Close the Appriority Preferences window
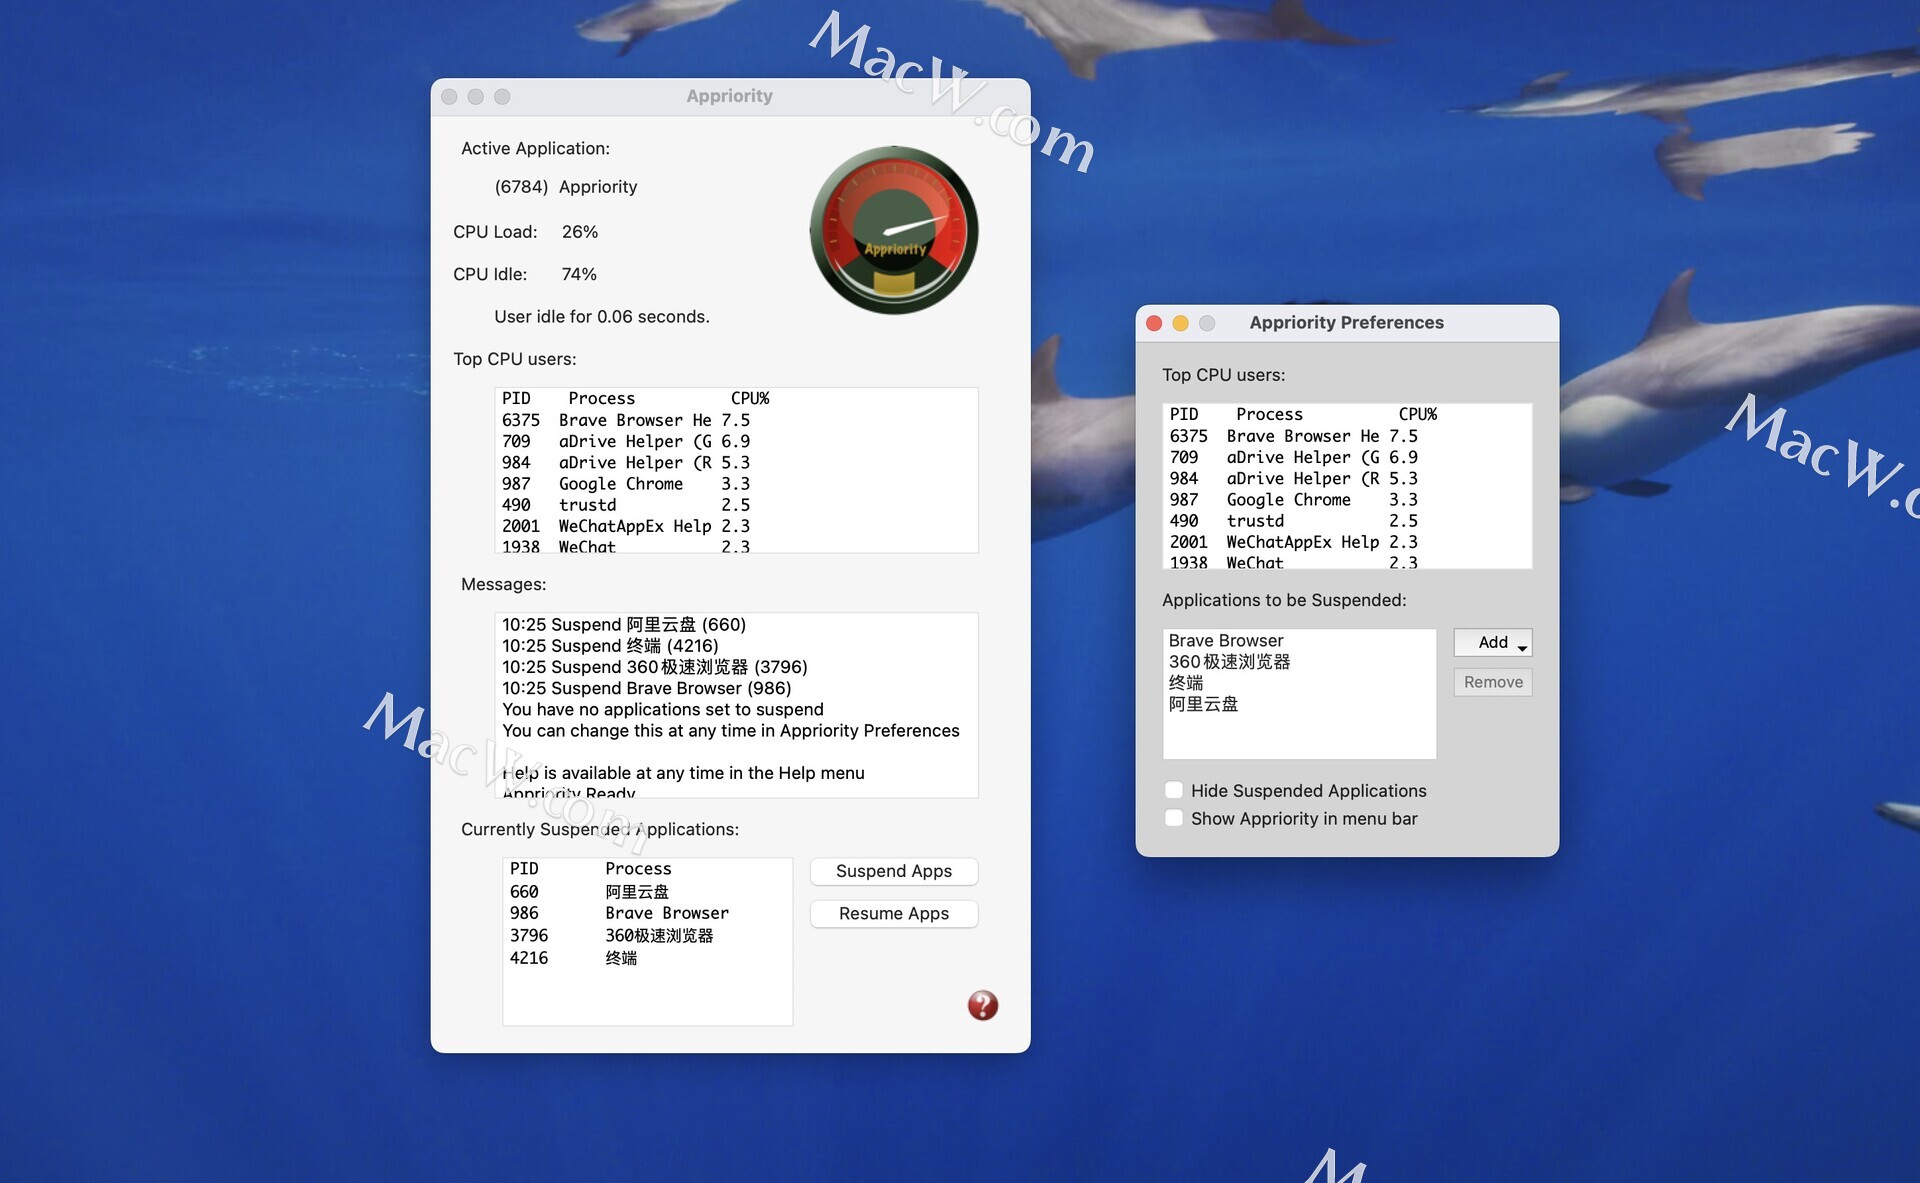The image size is (1920, 1183). [1154, 323]
